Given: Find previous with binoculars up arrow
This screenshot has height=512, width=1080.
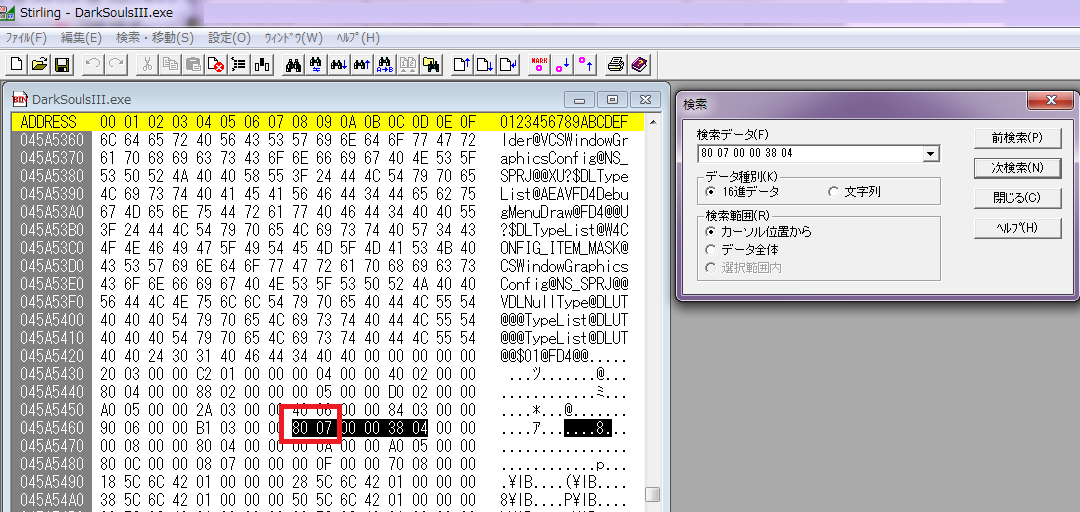Looking at the screenshot, I should pos(362,65).
